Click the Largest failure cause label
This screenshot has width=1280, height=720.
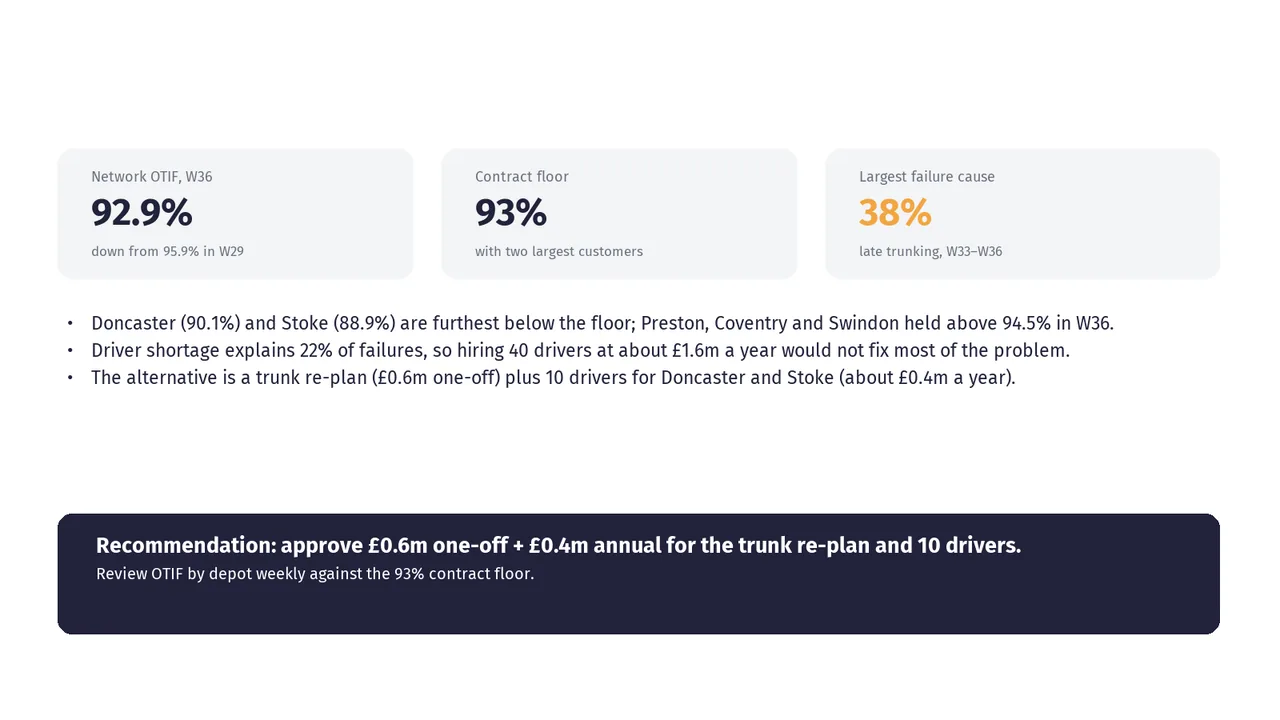pyautogui.click(x=927, y=177)
